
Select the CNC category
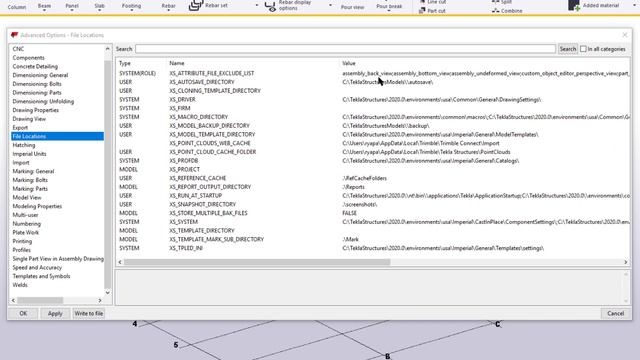[18, 49]
